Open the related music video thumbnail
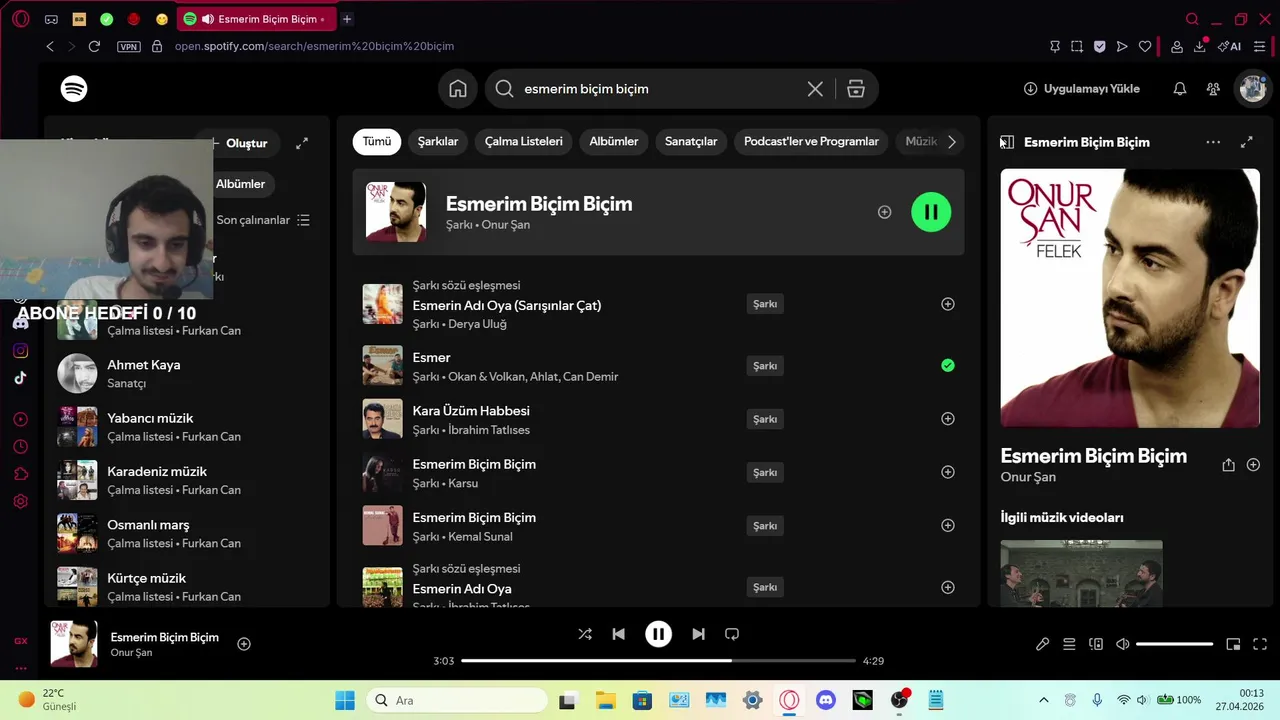 pyautogui.click(x=1081, y=573)
